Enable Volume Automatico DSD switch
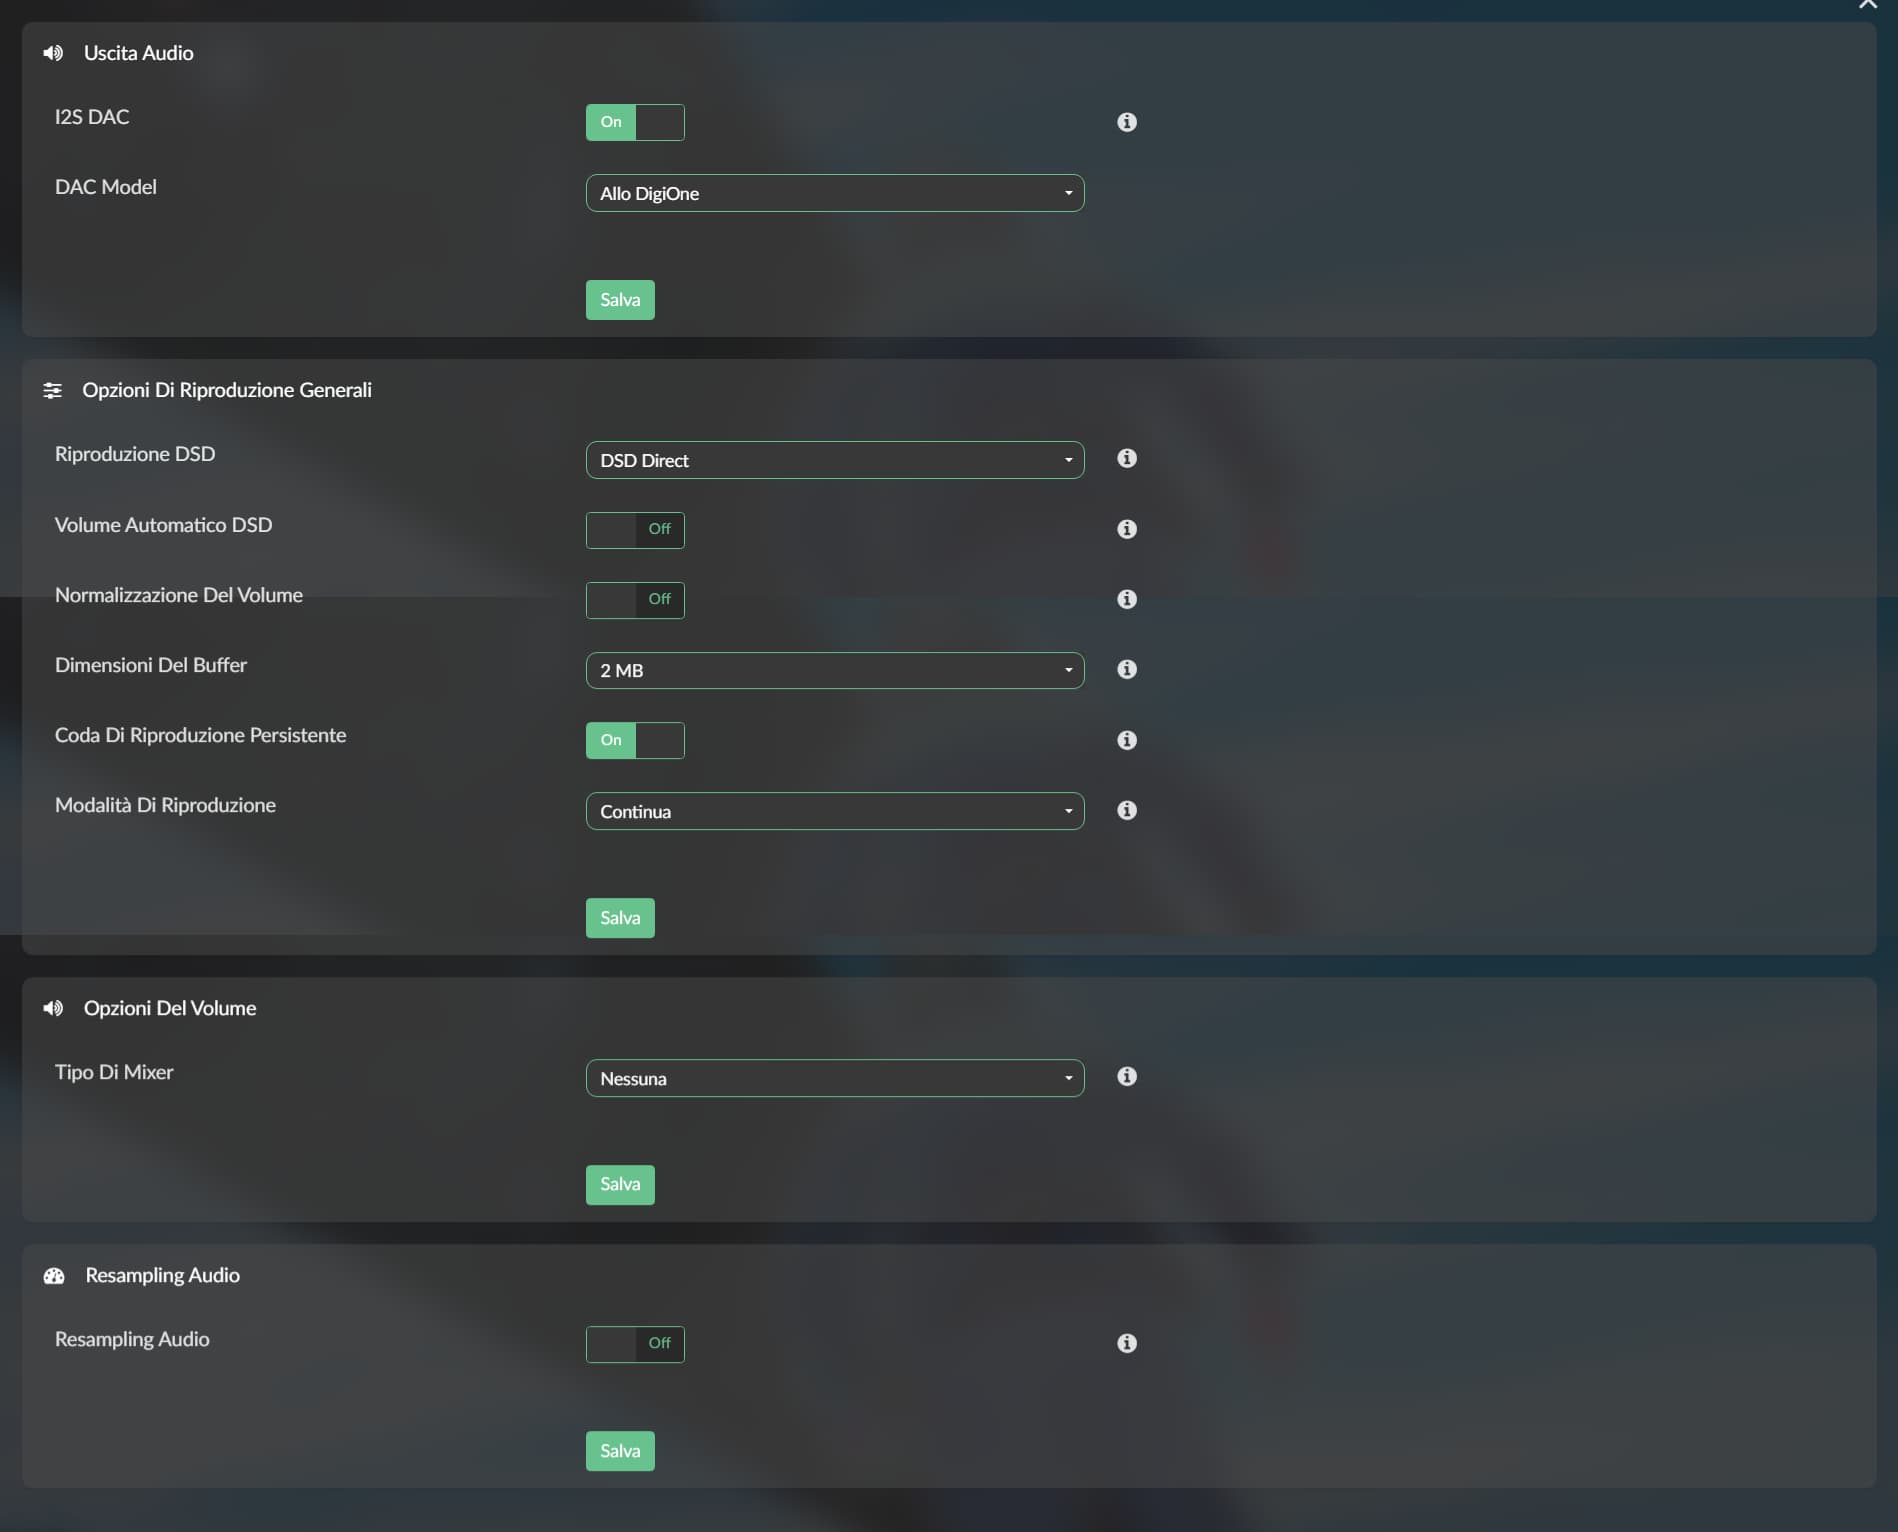Image resolution: width=1898 pixels, height=1532 pixels. pos(635,530)
